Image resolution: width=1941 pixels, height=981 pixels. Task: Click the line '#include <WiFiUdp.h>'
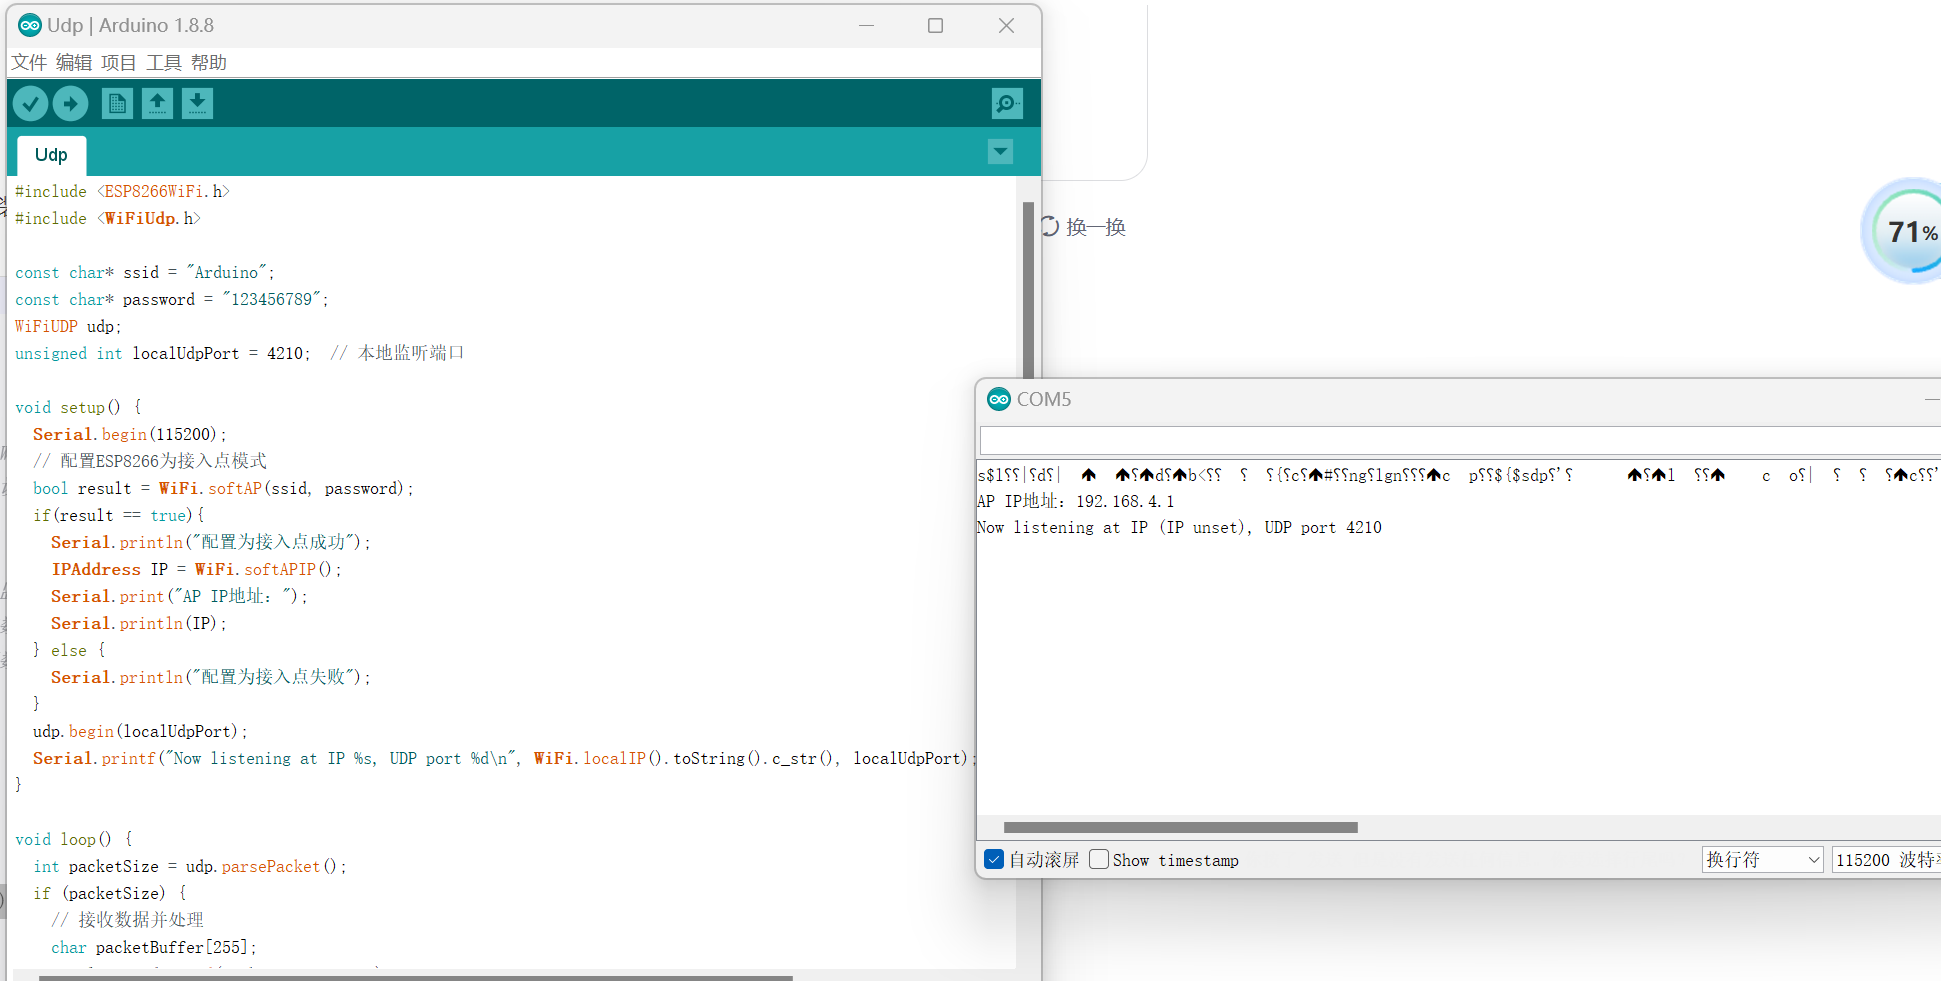click(x=108, y=218)
